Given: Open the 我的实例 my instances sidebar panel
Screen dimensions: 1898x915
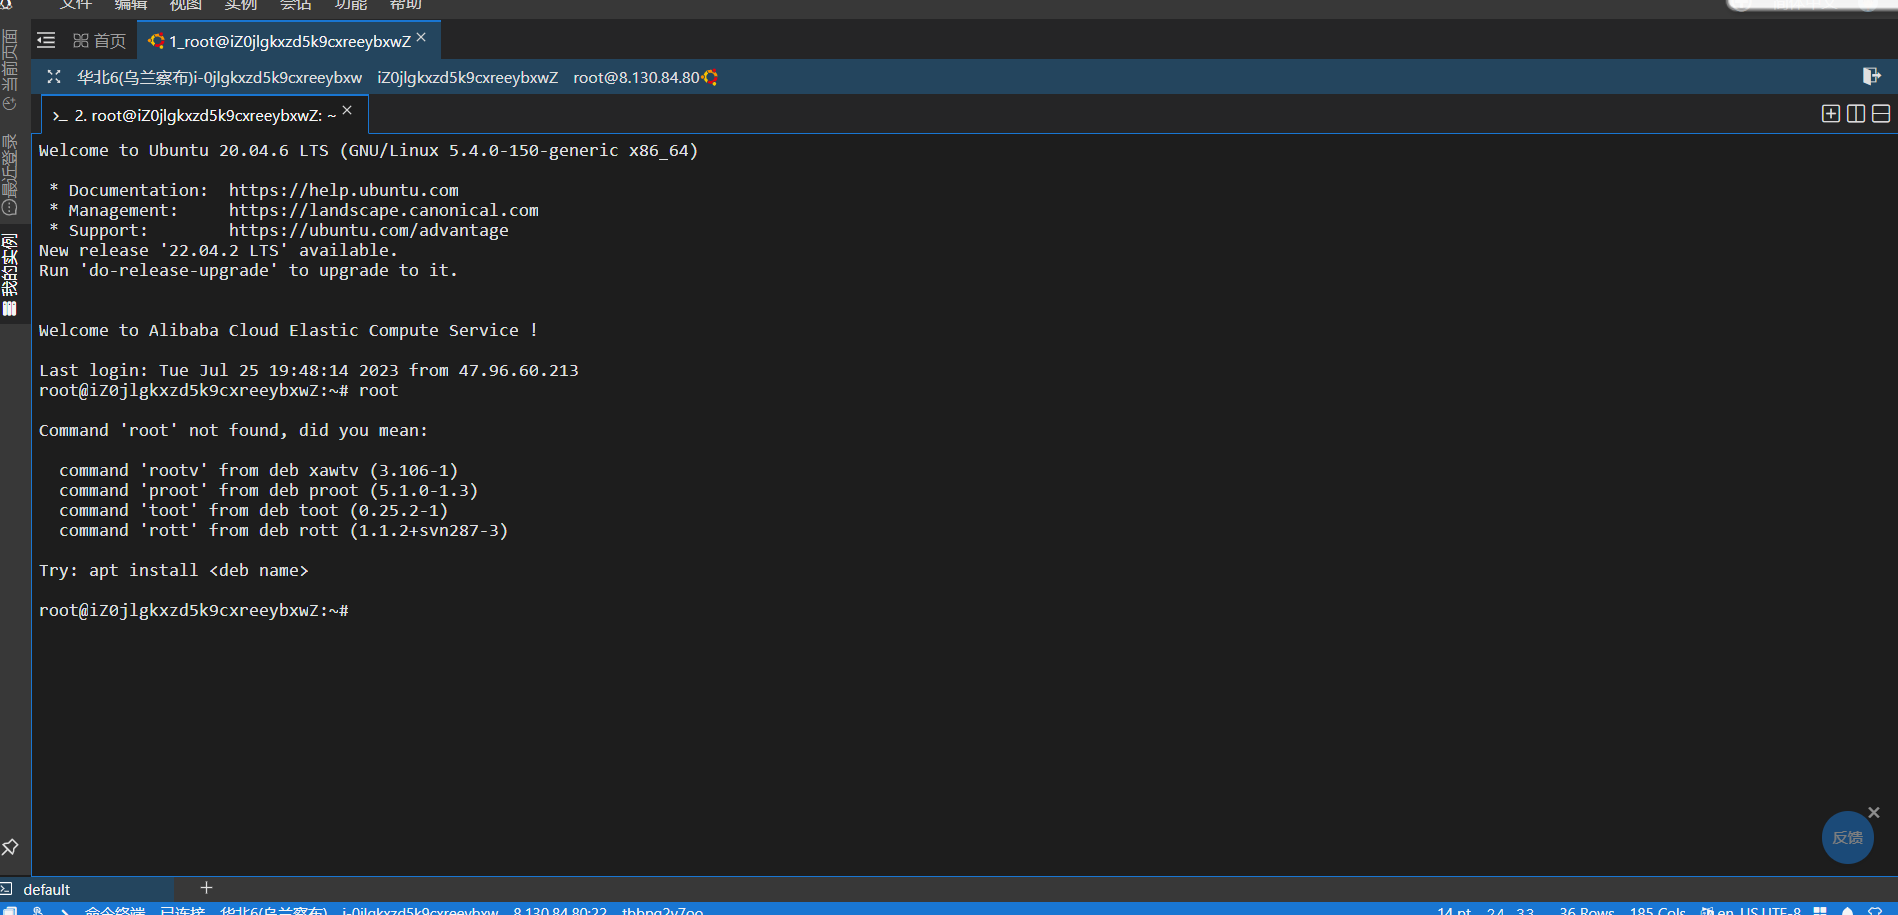Looking at the screenshot, I should click(x=10, y=275).
